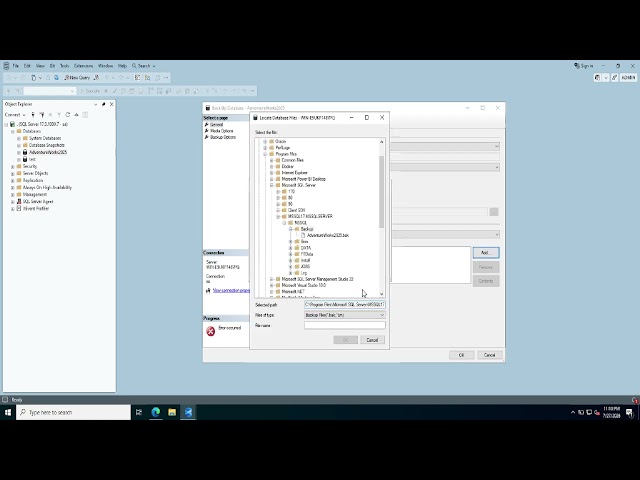Click the file tree scroll down arrow

382,294
